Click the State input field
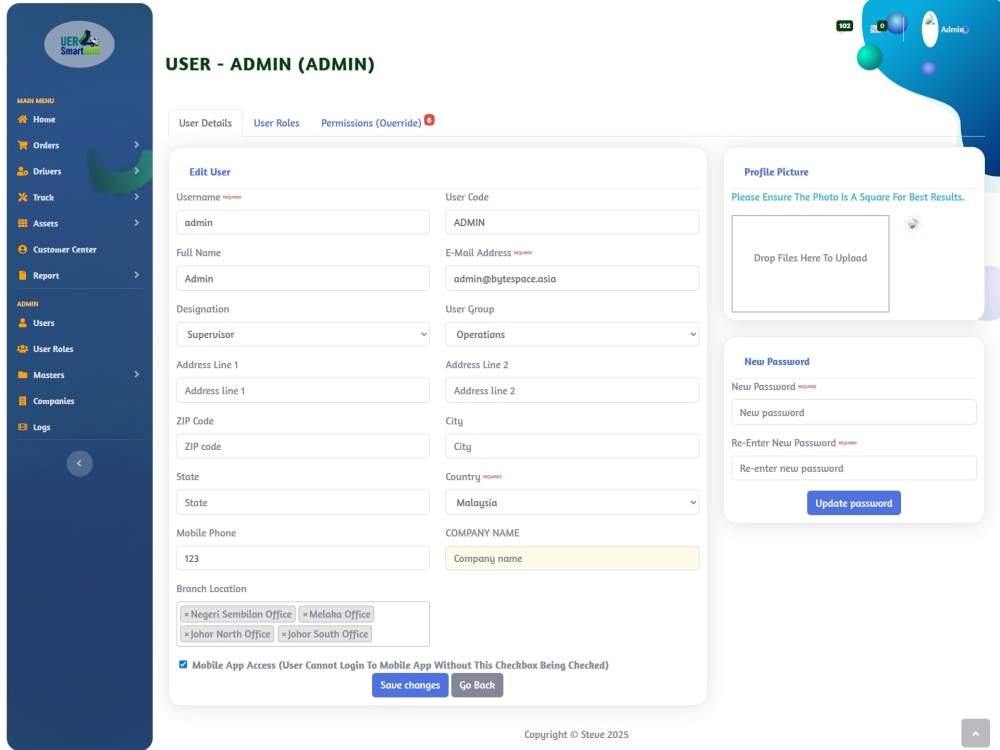The width and height of the screenshot is (1000, 750). pos(303,503)
